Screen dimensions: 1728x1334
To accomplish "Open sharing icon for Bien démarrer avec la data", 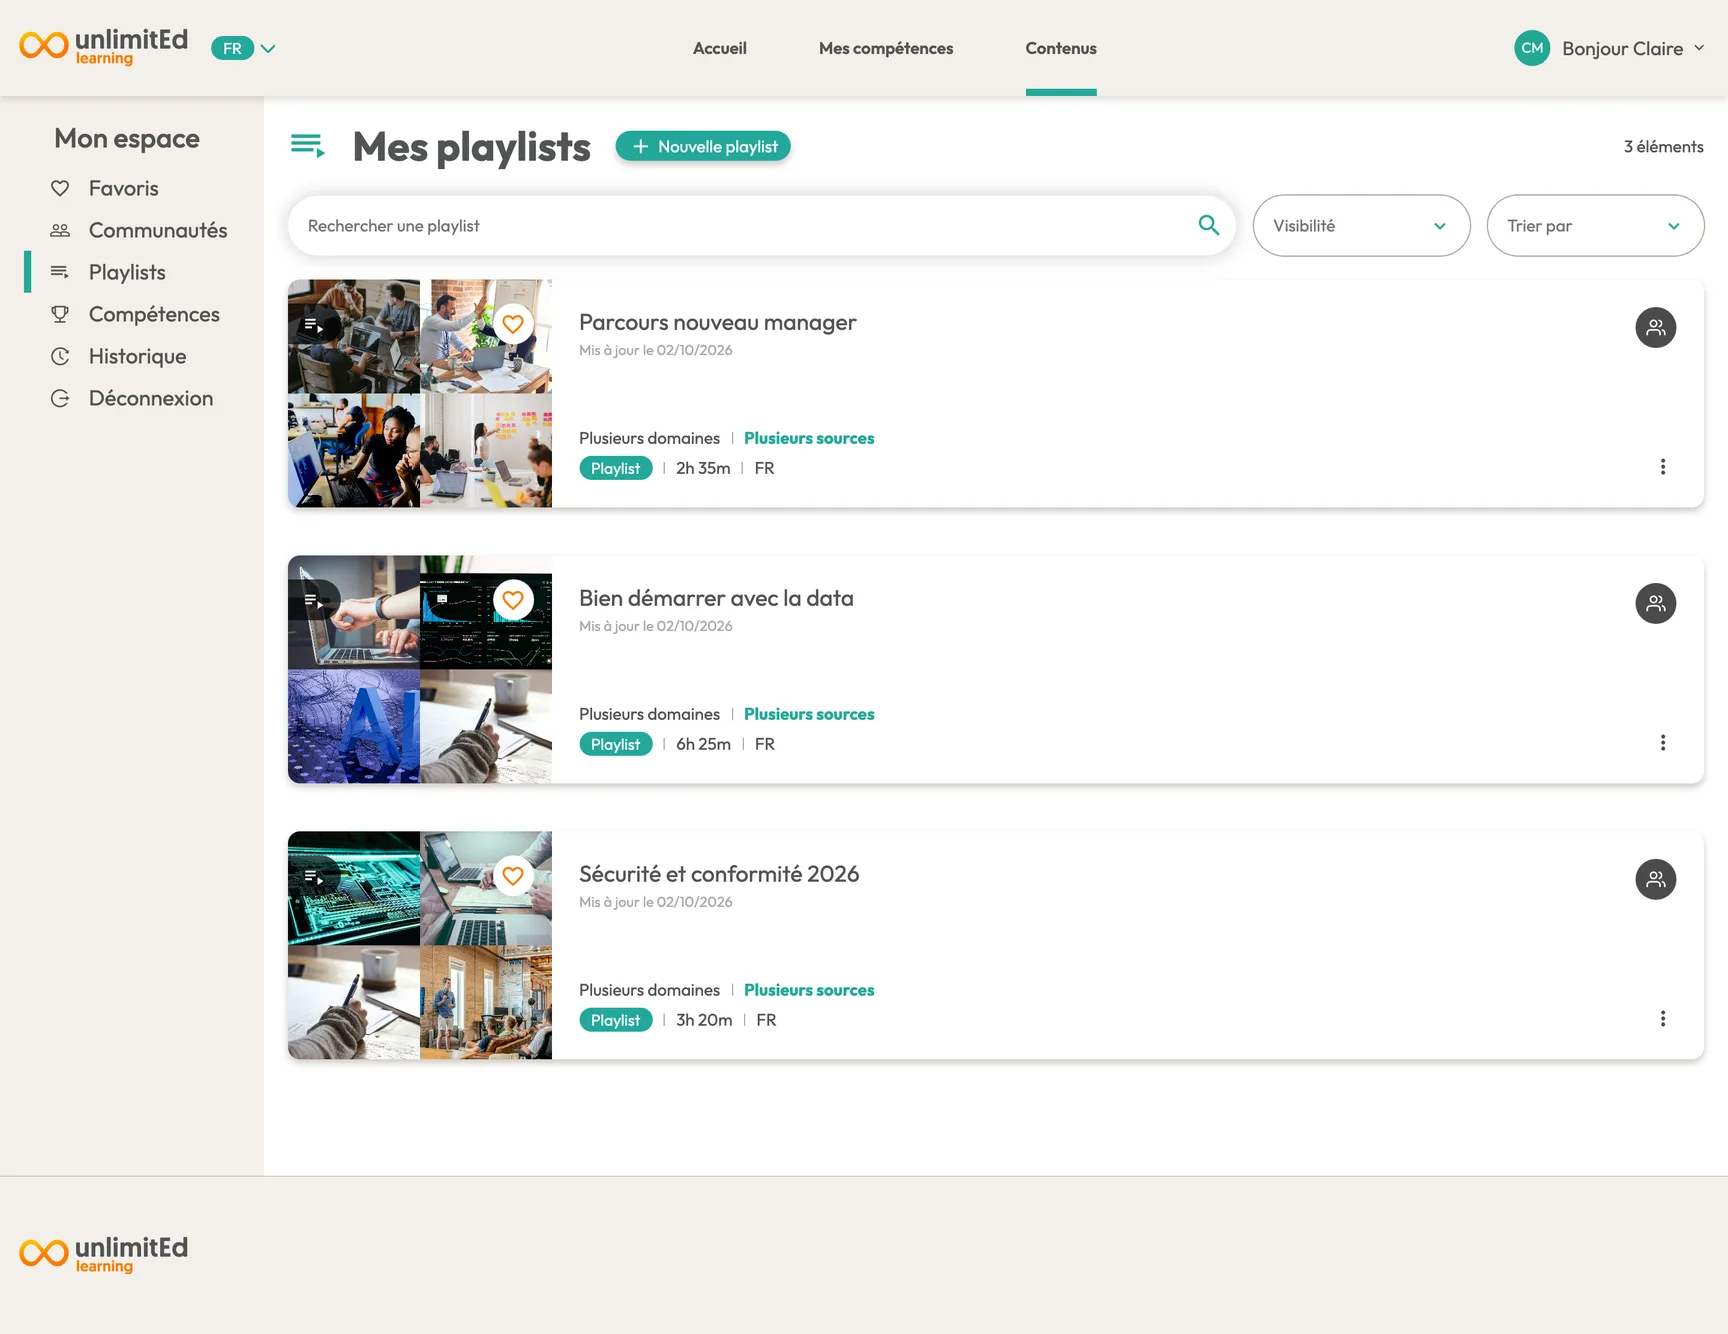I will [1656, 603].
